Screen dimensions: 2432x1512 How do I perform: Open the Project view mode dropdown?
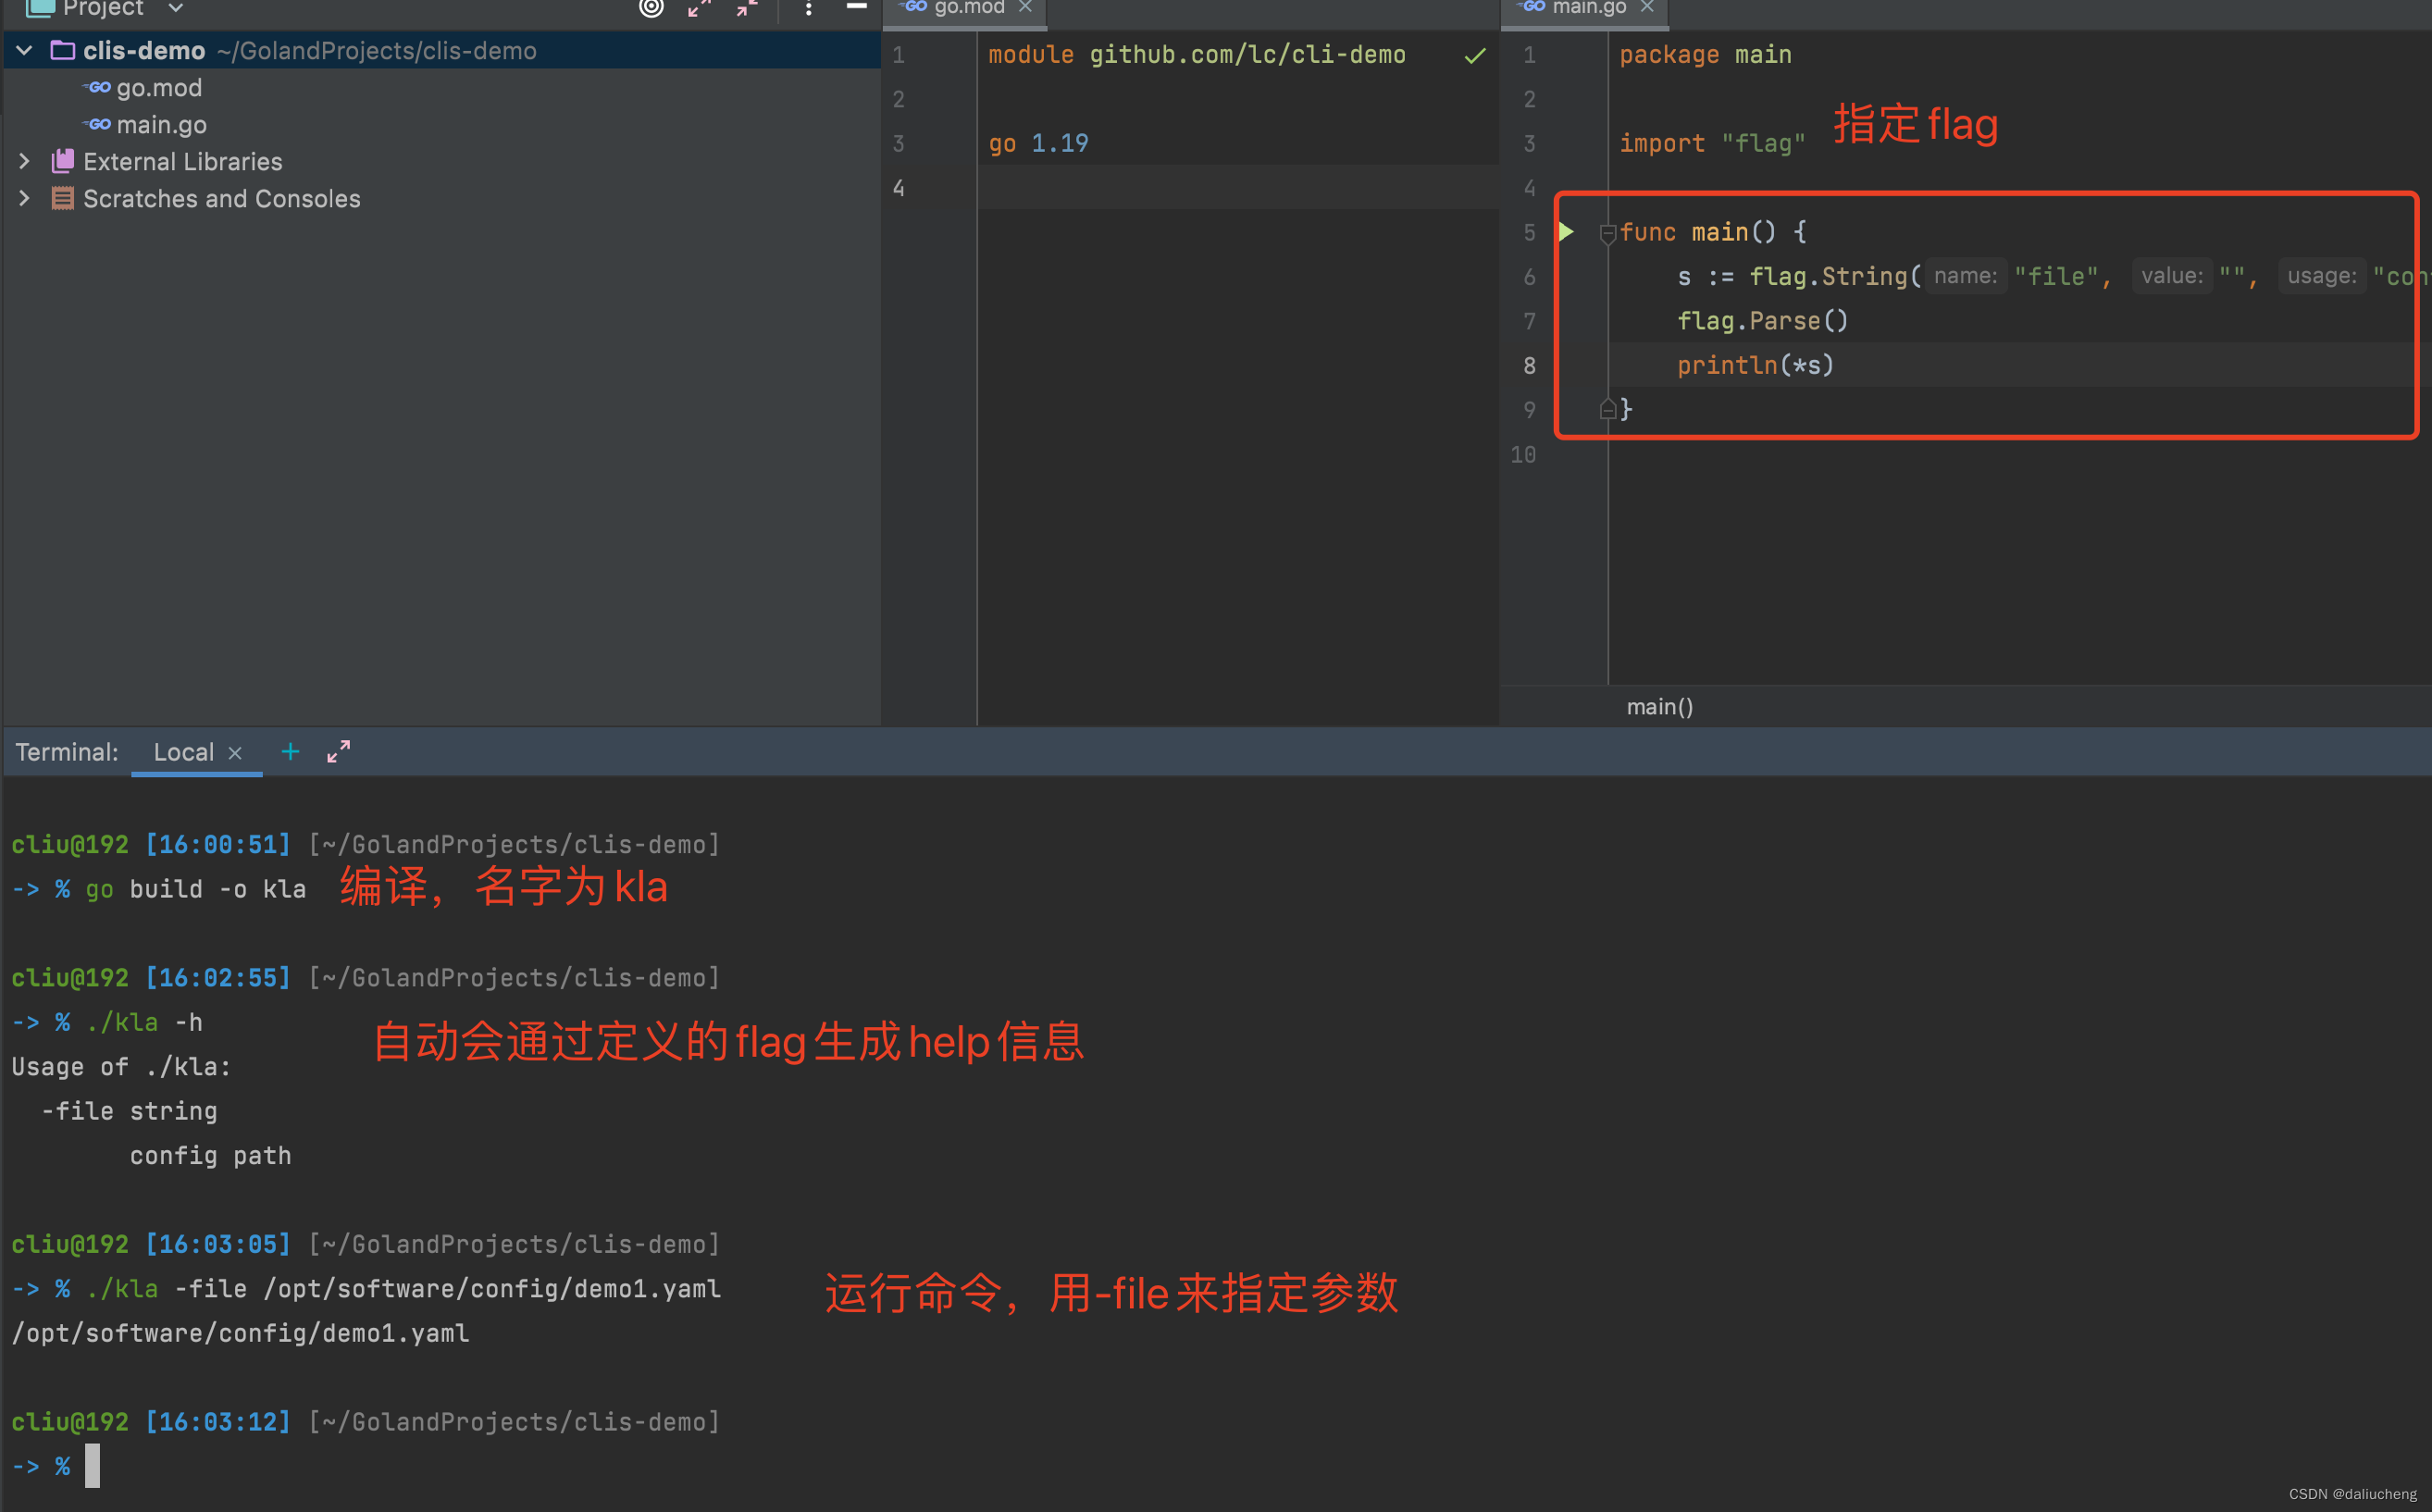click(176, 8)
